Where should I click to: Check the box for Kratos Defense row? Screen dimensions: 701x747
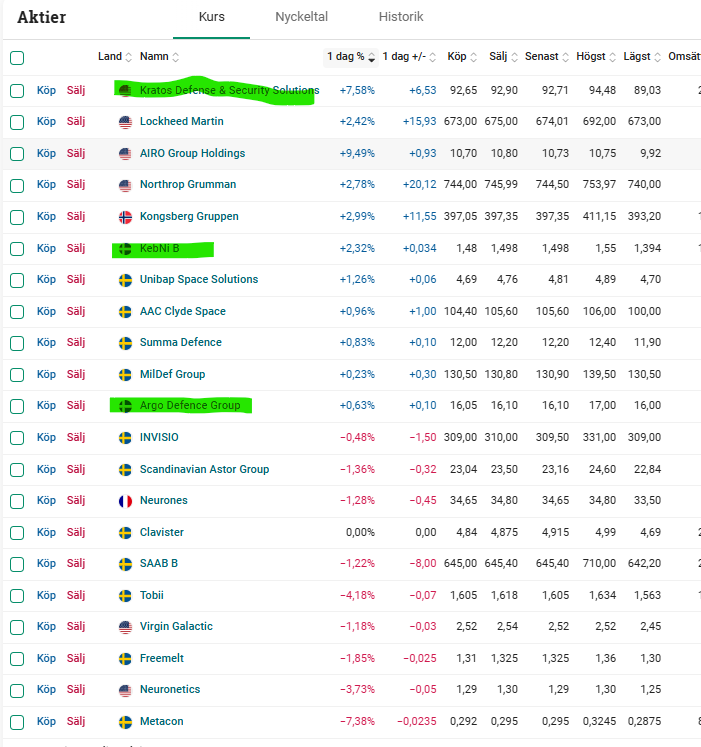pos(17,91)
